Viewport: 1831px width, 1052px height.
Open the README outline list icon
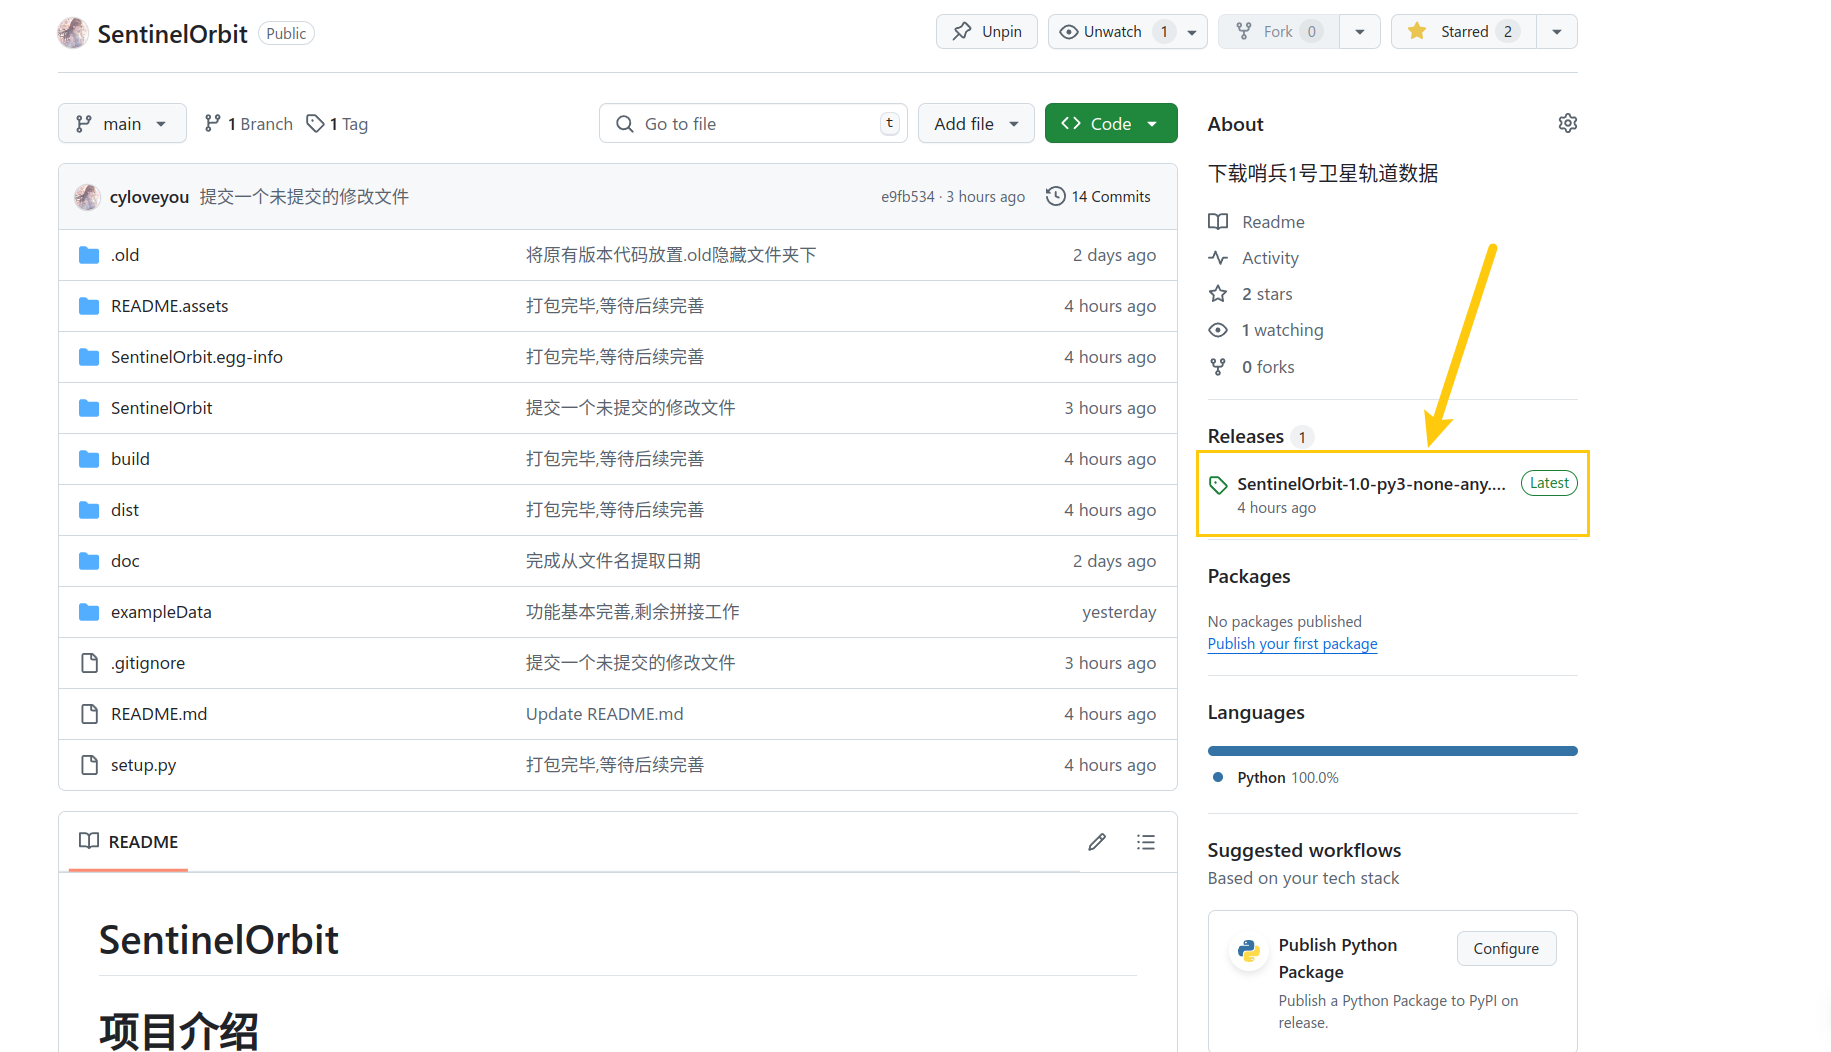[1146, 842]
